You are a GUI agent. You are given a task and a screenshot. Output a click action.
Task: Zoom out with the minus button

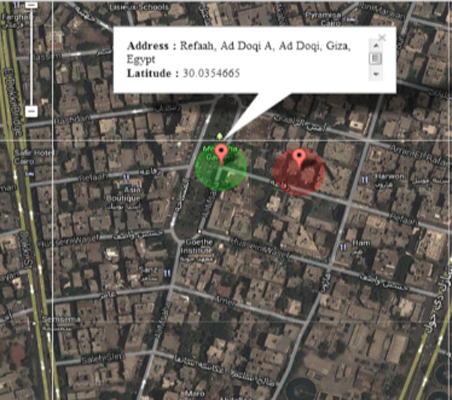(x=31, y=111)
